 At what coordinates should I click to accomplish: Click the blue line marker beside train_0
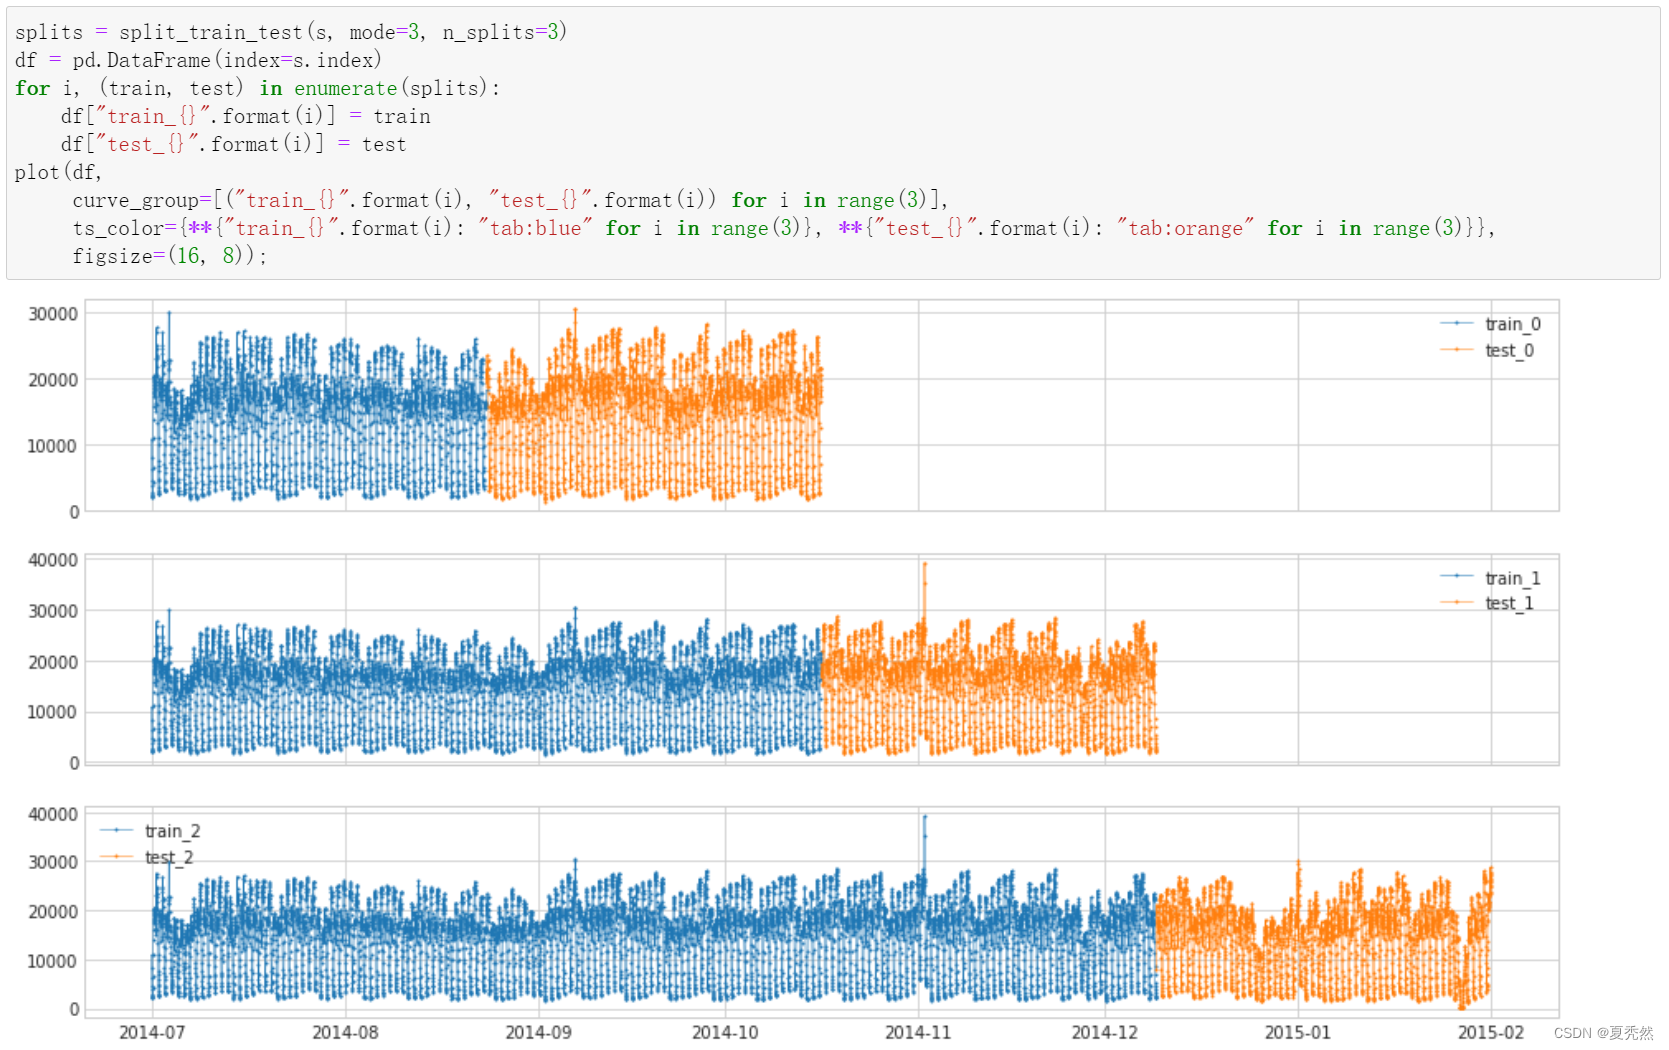[1457, 323]
